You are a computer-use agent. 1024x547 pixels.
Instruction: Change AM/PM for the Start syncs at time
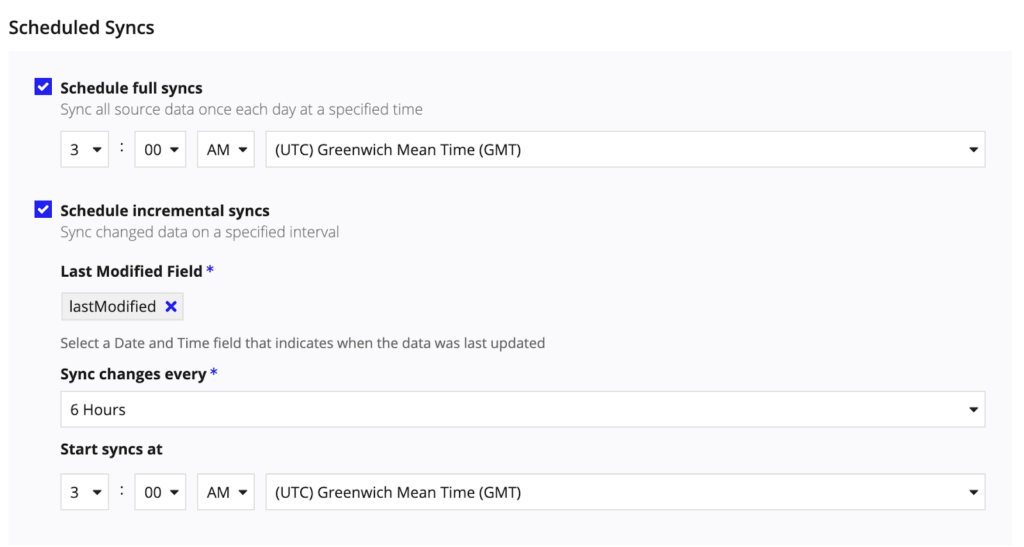[226, 492]
